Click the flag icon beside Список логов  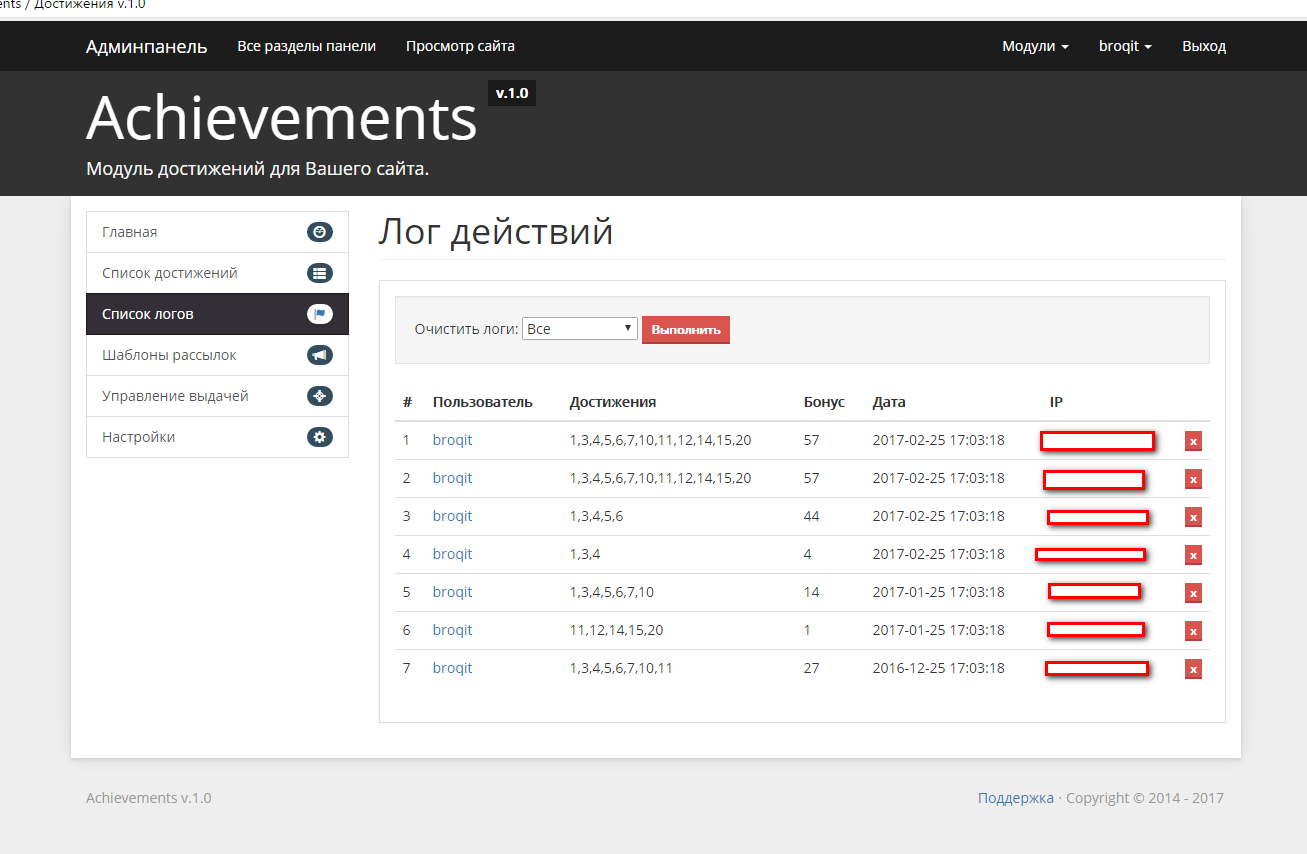[319, 314]
